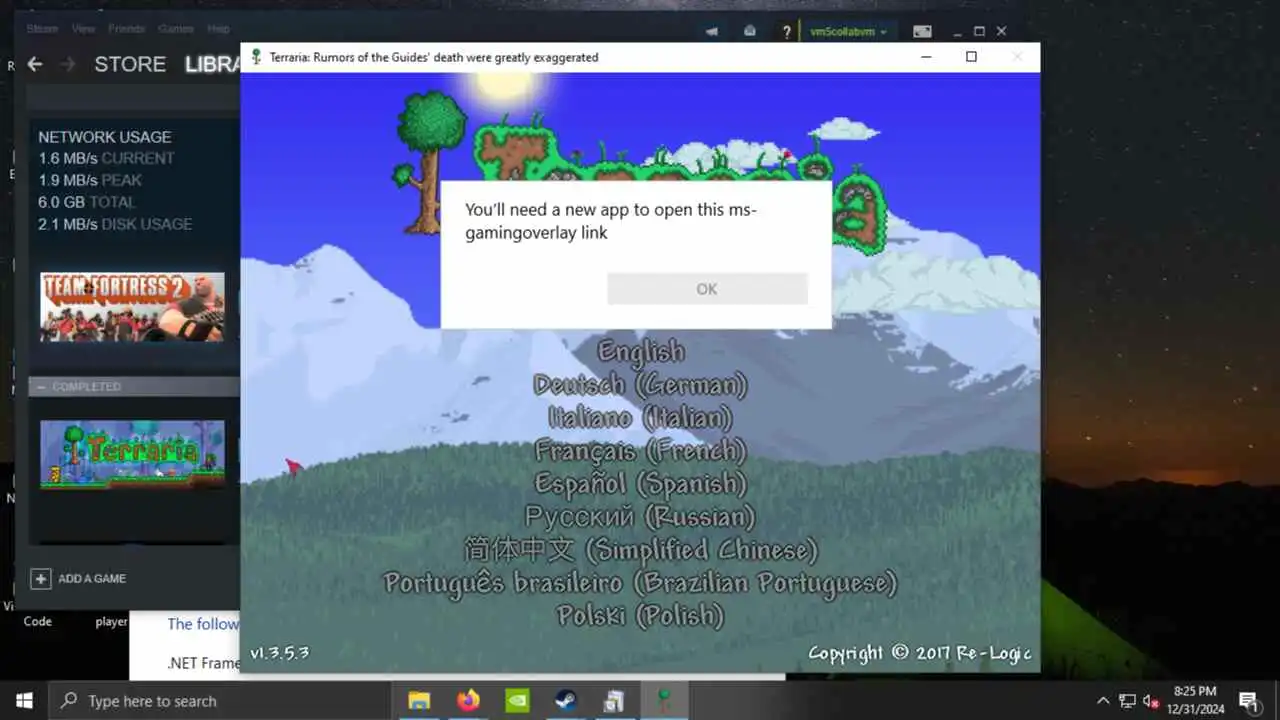Click the 1.9 MB/s PEAK value

tap(90, 180)
